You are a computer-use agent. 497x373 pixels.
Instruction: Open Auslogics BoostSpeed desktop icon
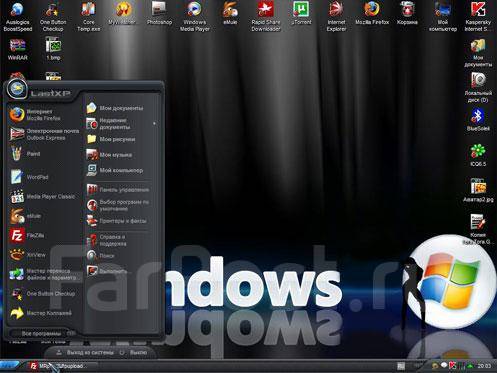click(x=18, y=17)
